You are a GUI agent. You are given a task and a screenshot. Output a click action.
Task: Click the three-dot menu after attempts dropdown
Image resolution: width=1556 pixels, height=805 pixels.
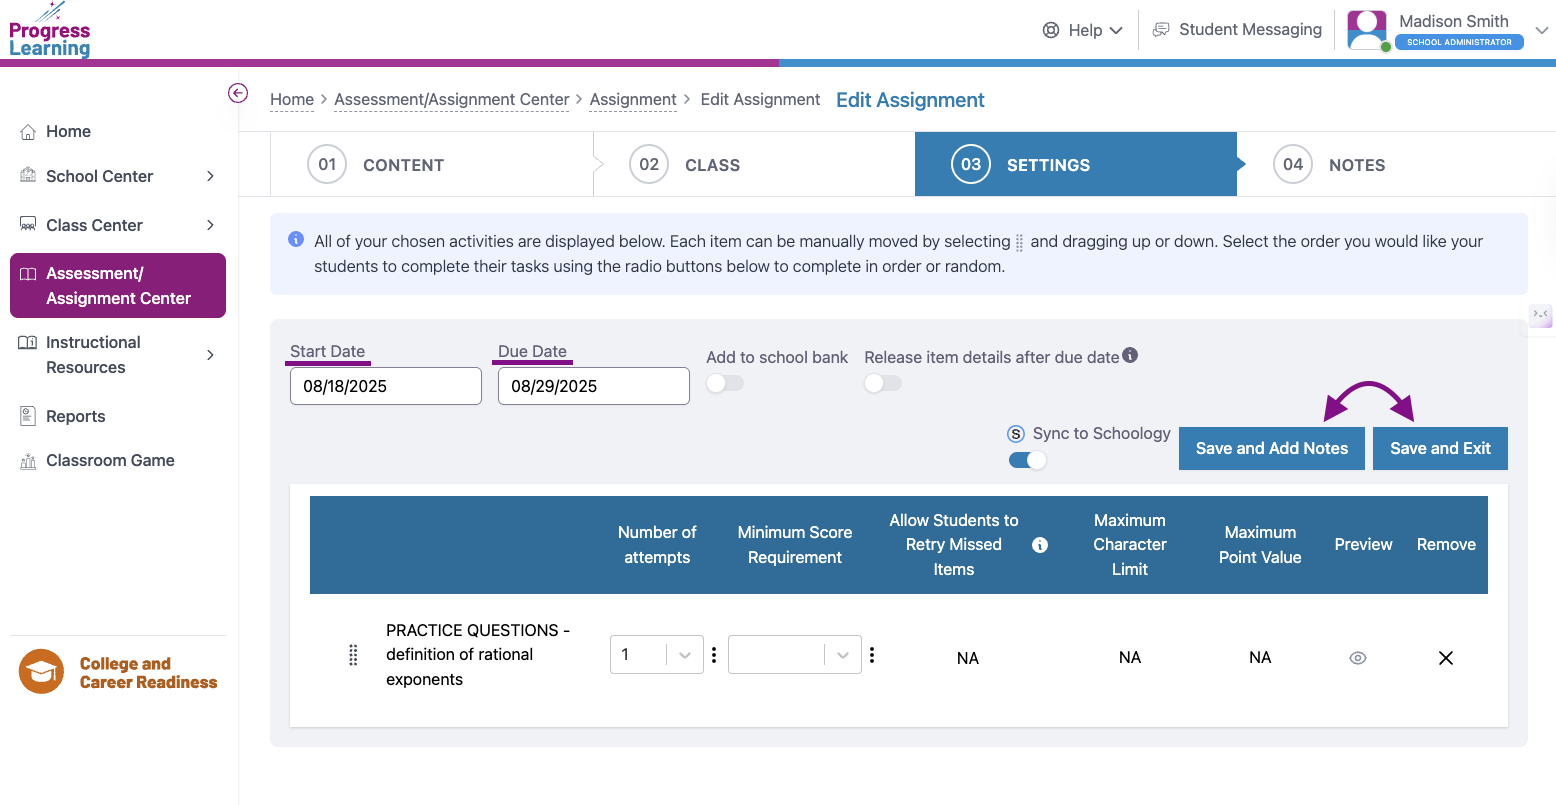714,655
